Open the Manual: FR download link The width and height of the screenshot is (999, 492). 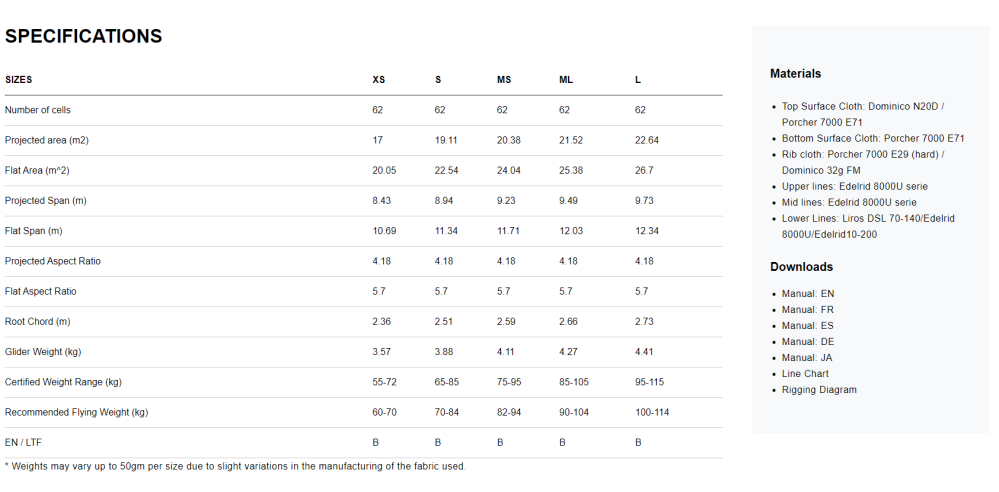click(808, 310)
